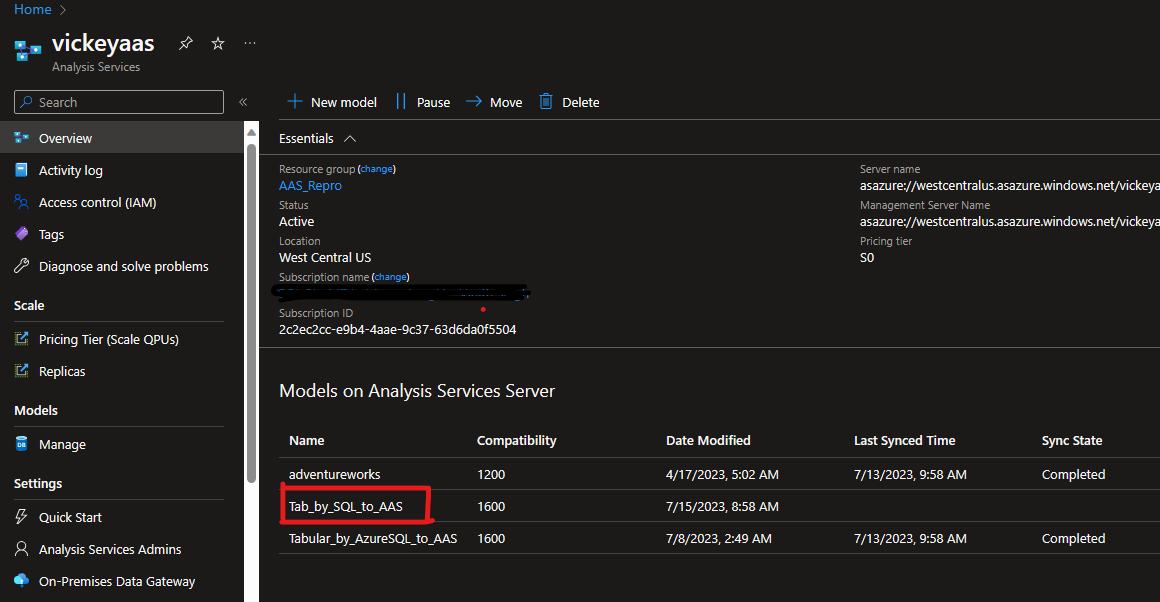Click the Compatibility column header

pyautogui.click(x=516, y=440)
